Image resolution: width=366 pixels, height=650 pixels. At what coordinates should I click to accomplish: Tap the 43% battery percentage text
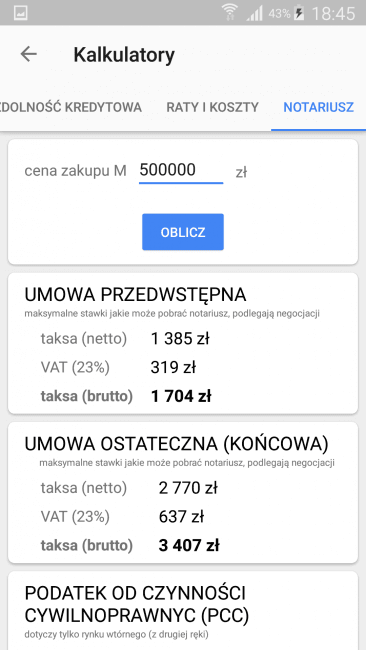[x=279, y=13]
